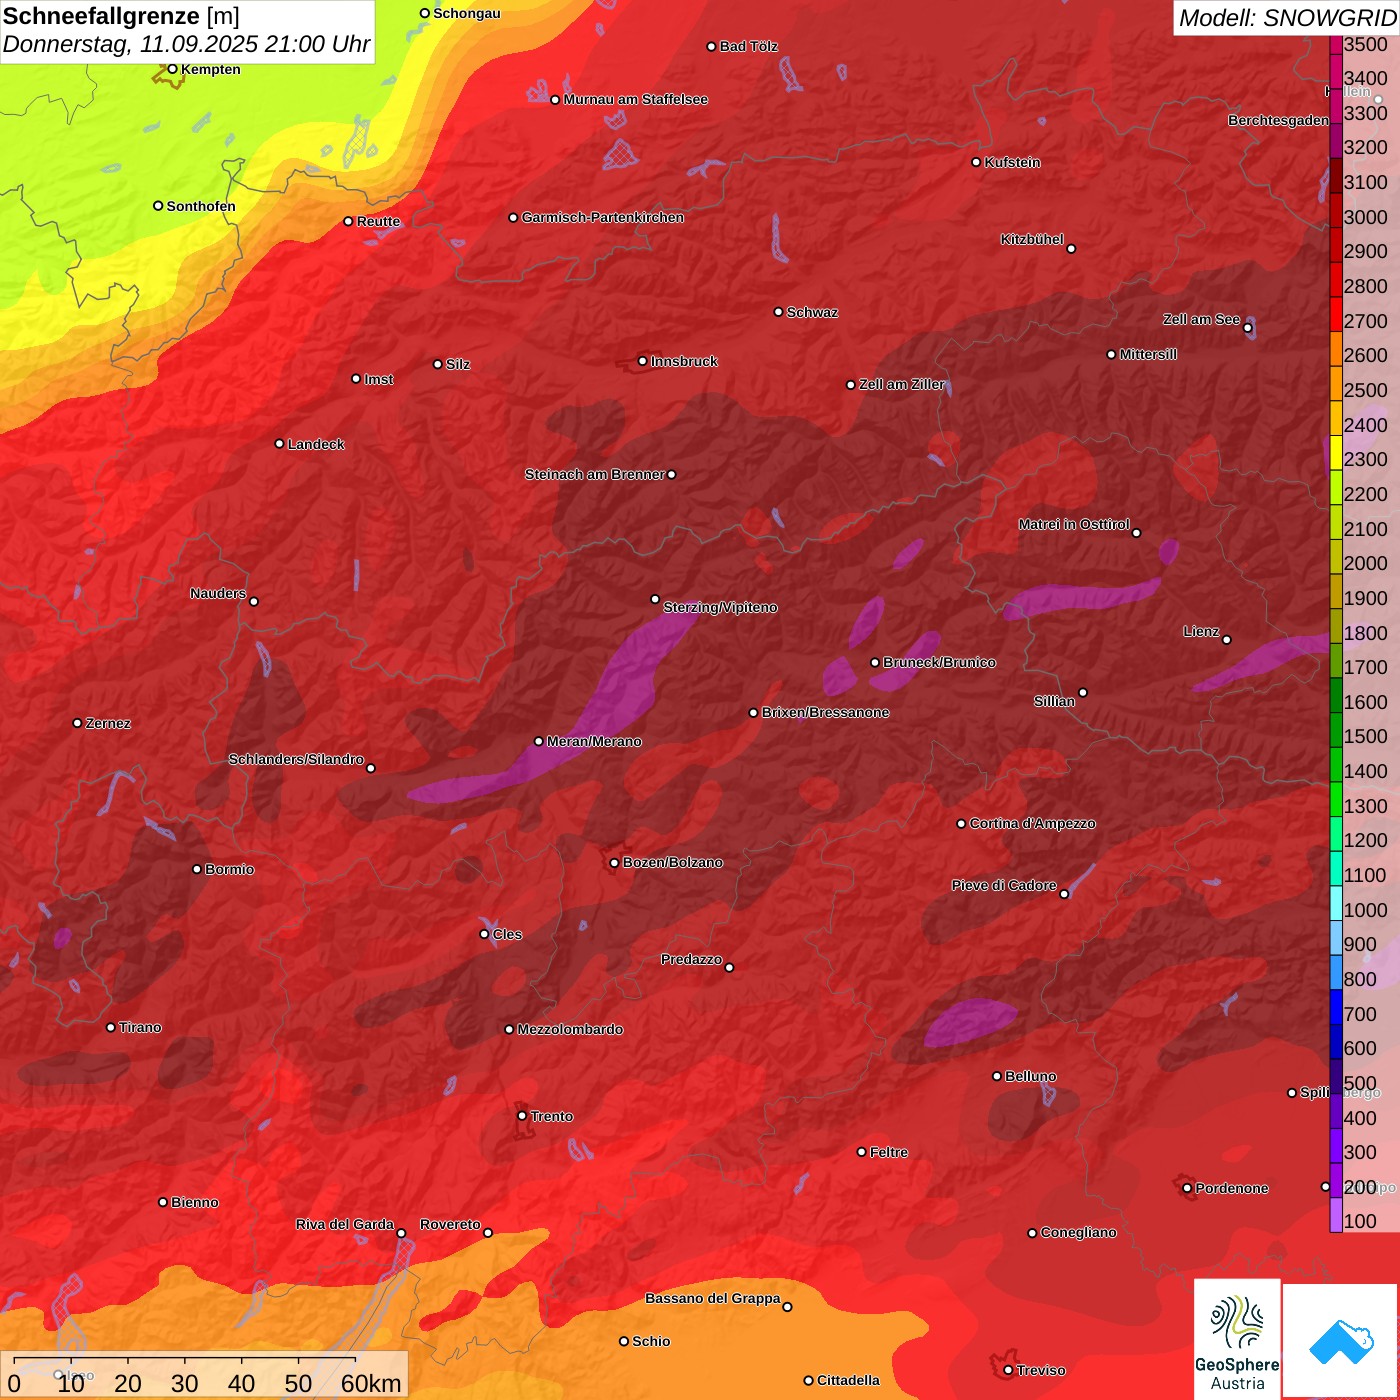1400x1400 pixels.
Task: Click the Bormio marker dot
Action: click(197, 869)
